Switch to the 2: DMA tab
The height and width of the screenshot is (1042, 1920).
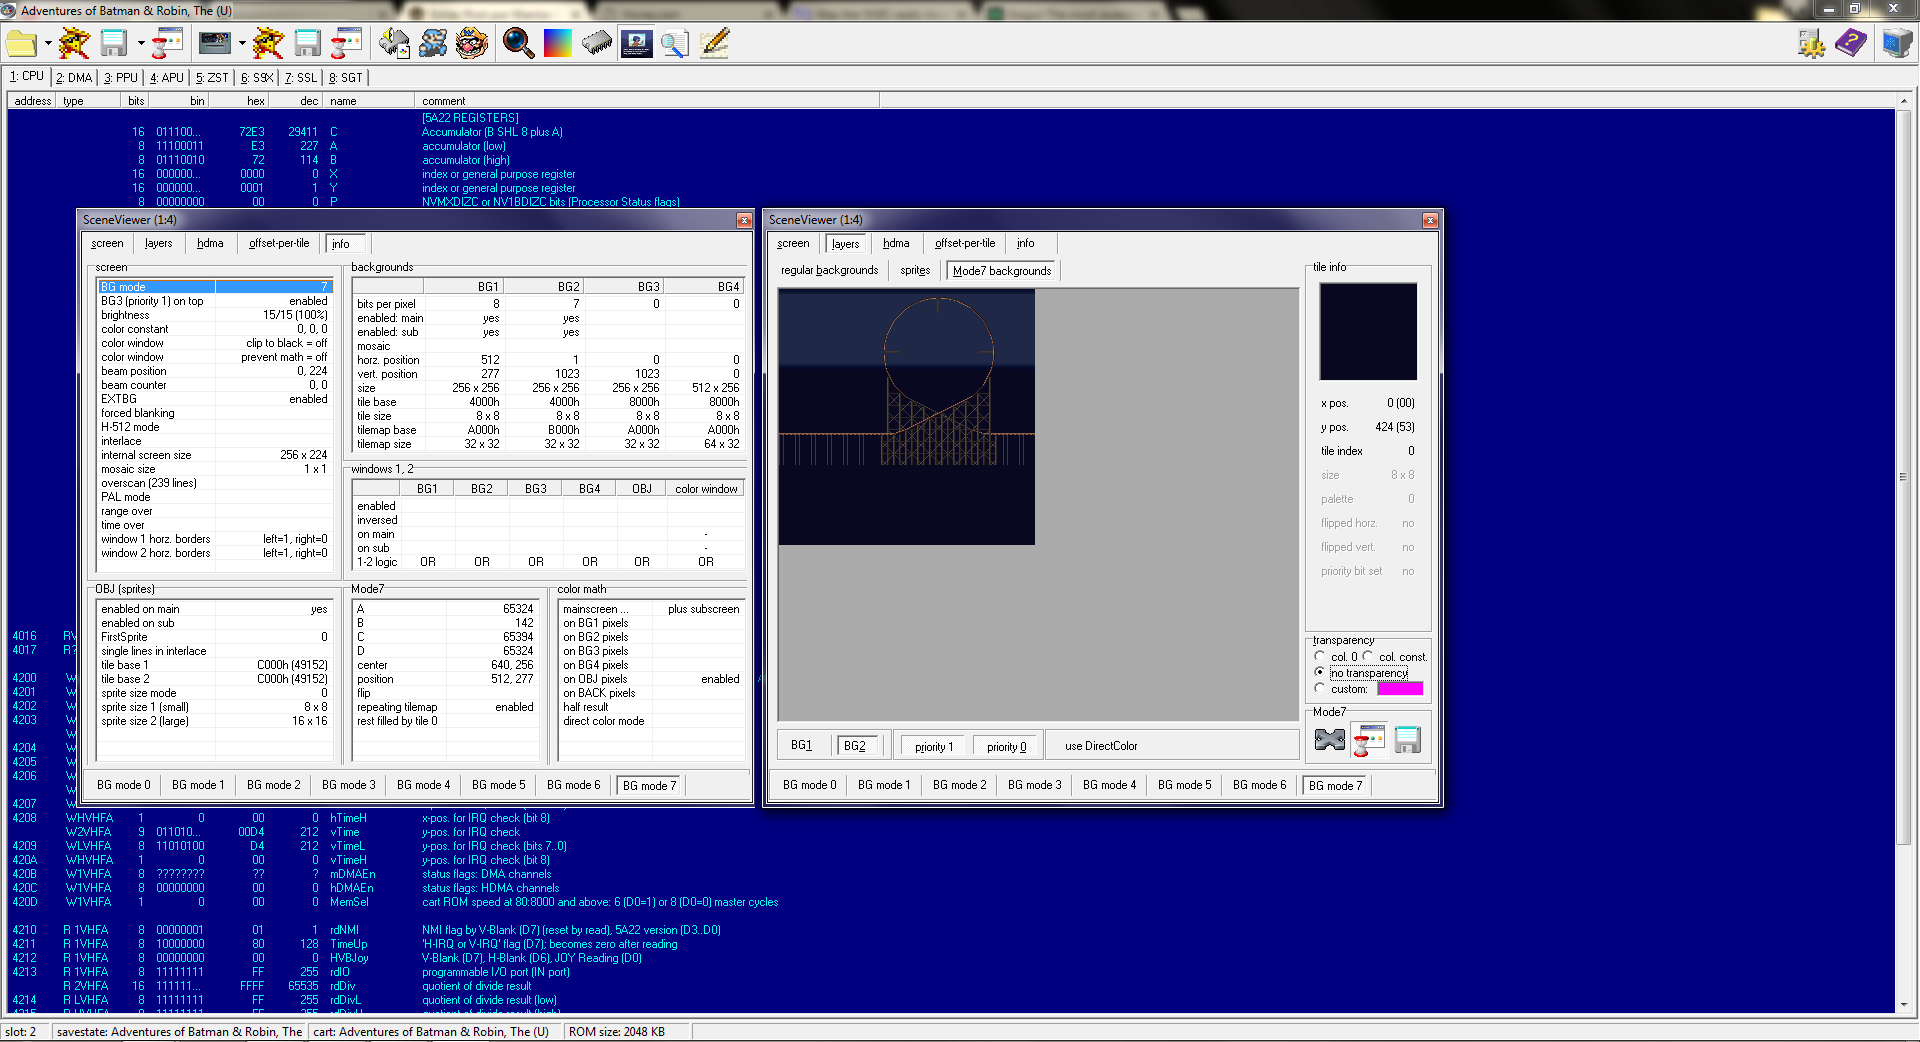(74, 78)
